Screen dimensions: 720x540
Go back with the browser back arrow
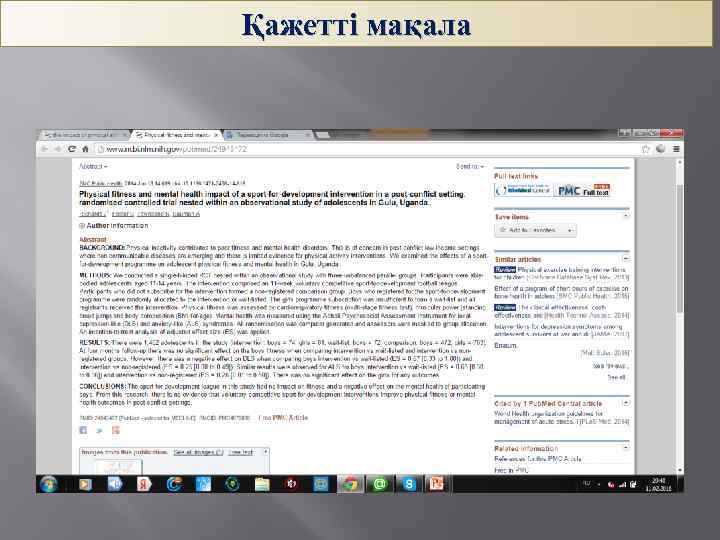tap(45, 149)
